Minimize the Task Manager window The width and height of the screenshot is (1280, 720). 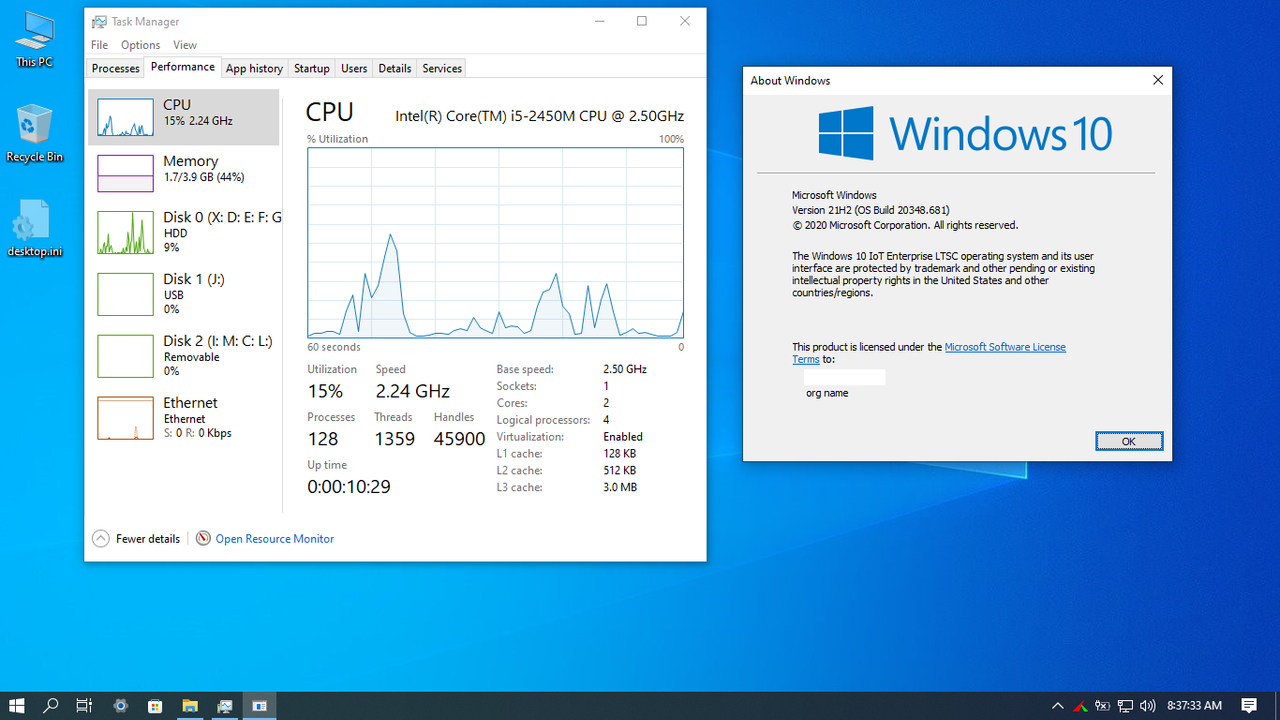tap(599, 21)
